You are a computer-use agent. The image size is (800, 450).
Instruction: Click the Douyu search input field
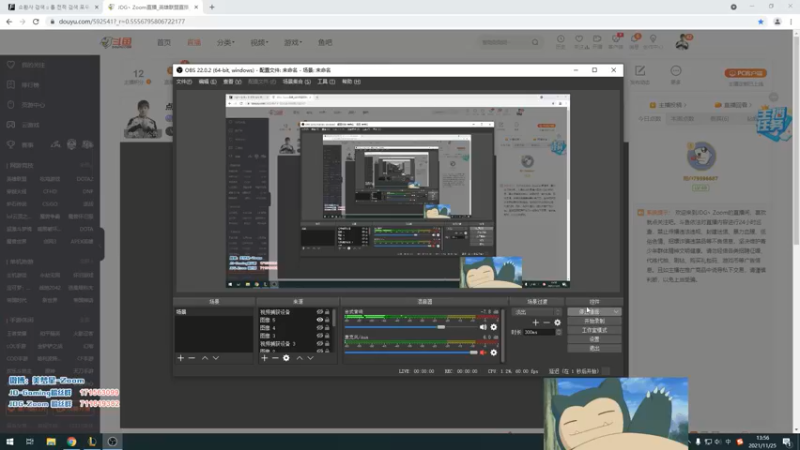pyautogui.click(x=503, y=42)
